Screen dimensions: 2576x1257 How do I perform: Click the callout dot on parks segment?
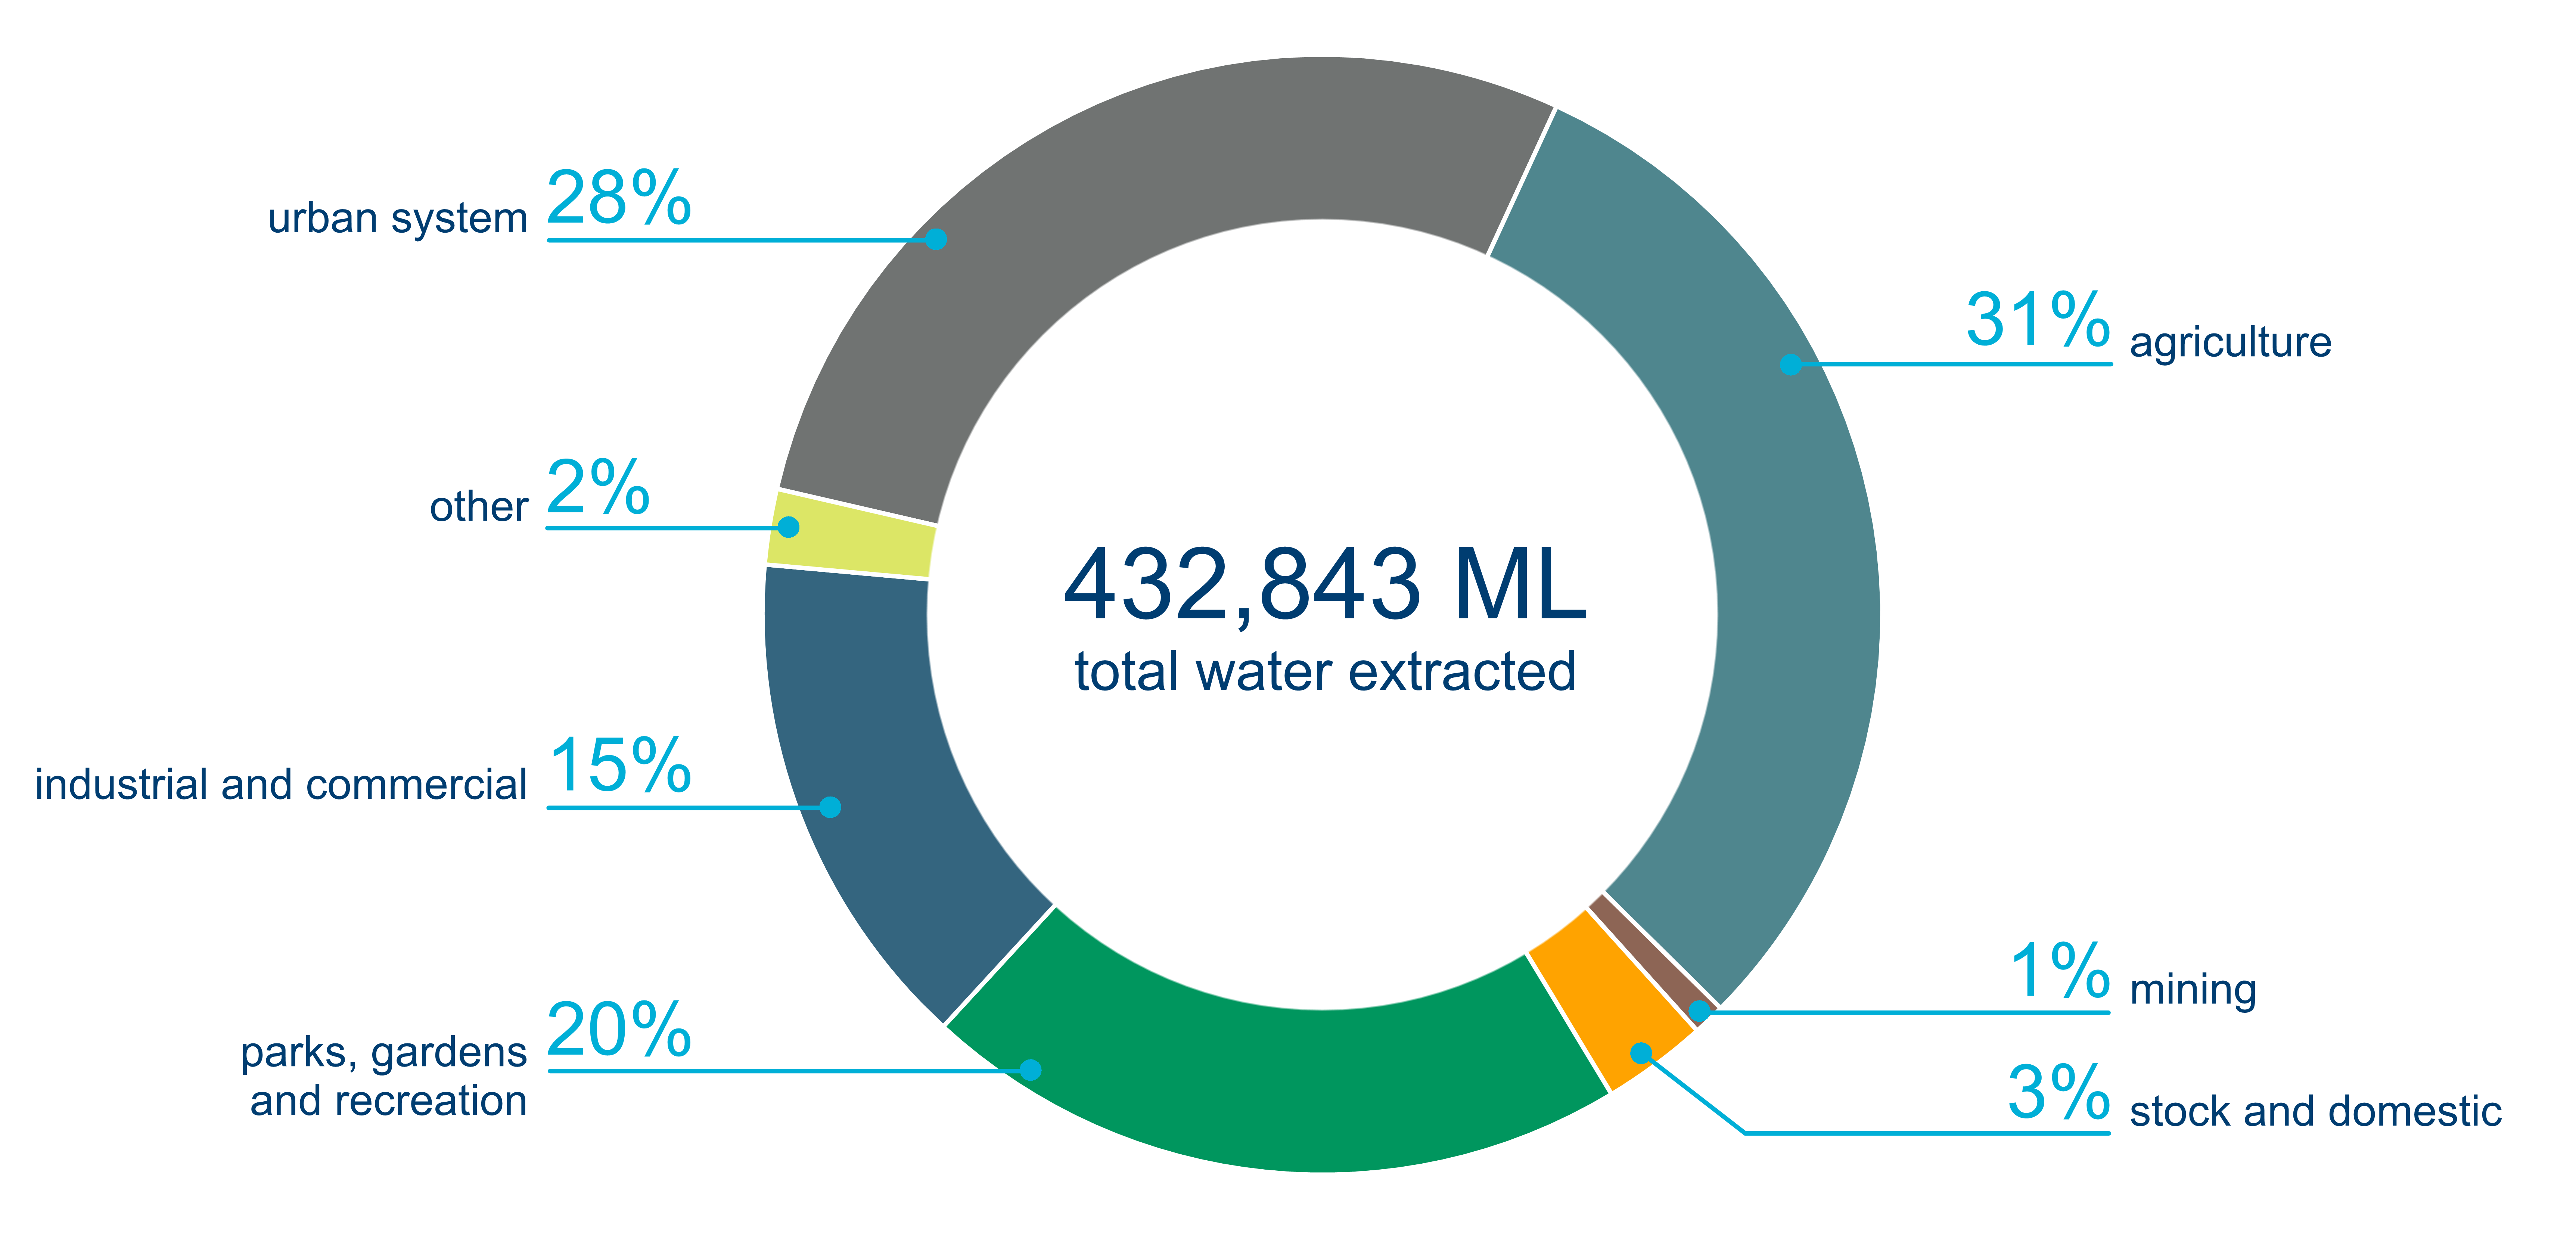coord(1031,1070)
